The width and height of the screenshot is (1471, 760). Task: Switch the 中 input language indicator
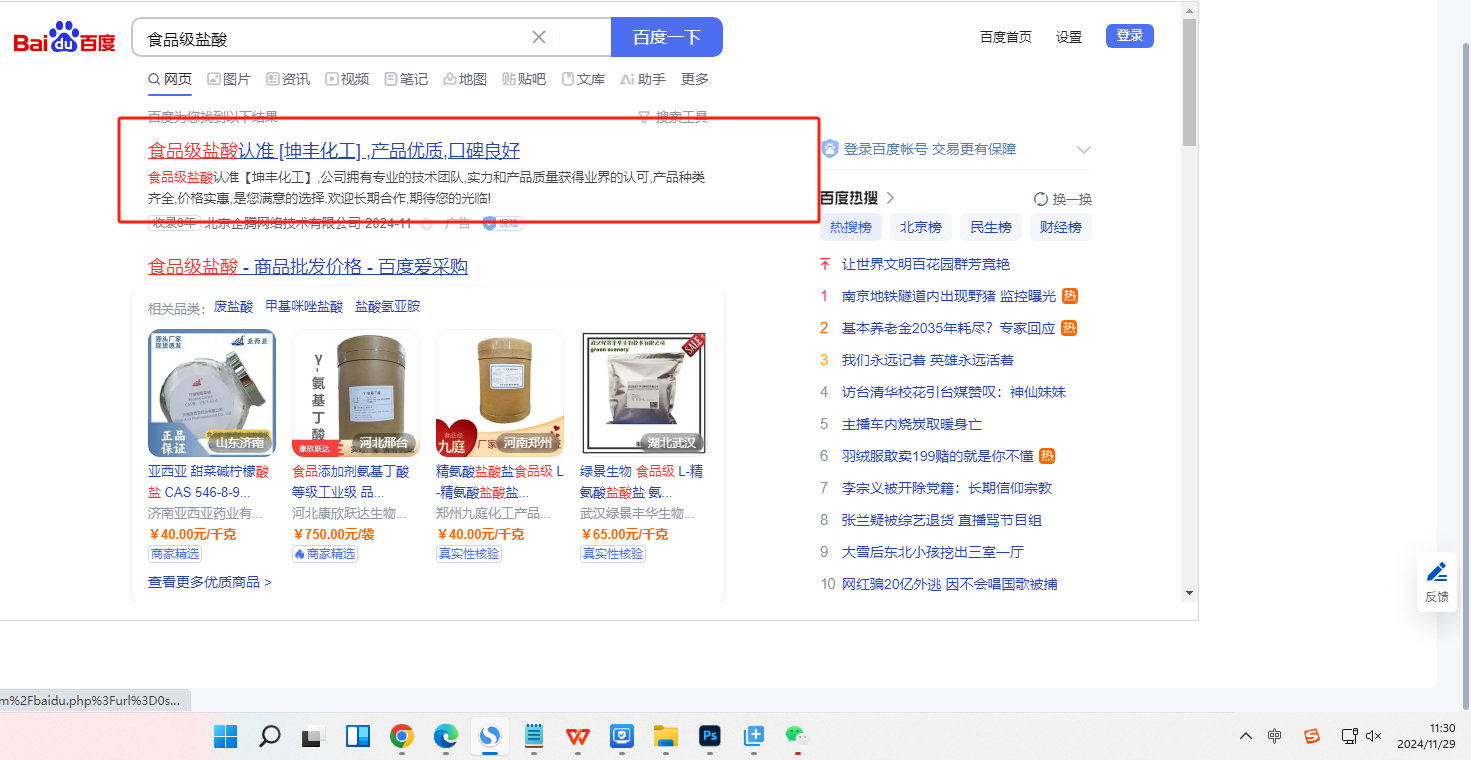pyautogui.click(x=1275, y=736)
